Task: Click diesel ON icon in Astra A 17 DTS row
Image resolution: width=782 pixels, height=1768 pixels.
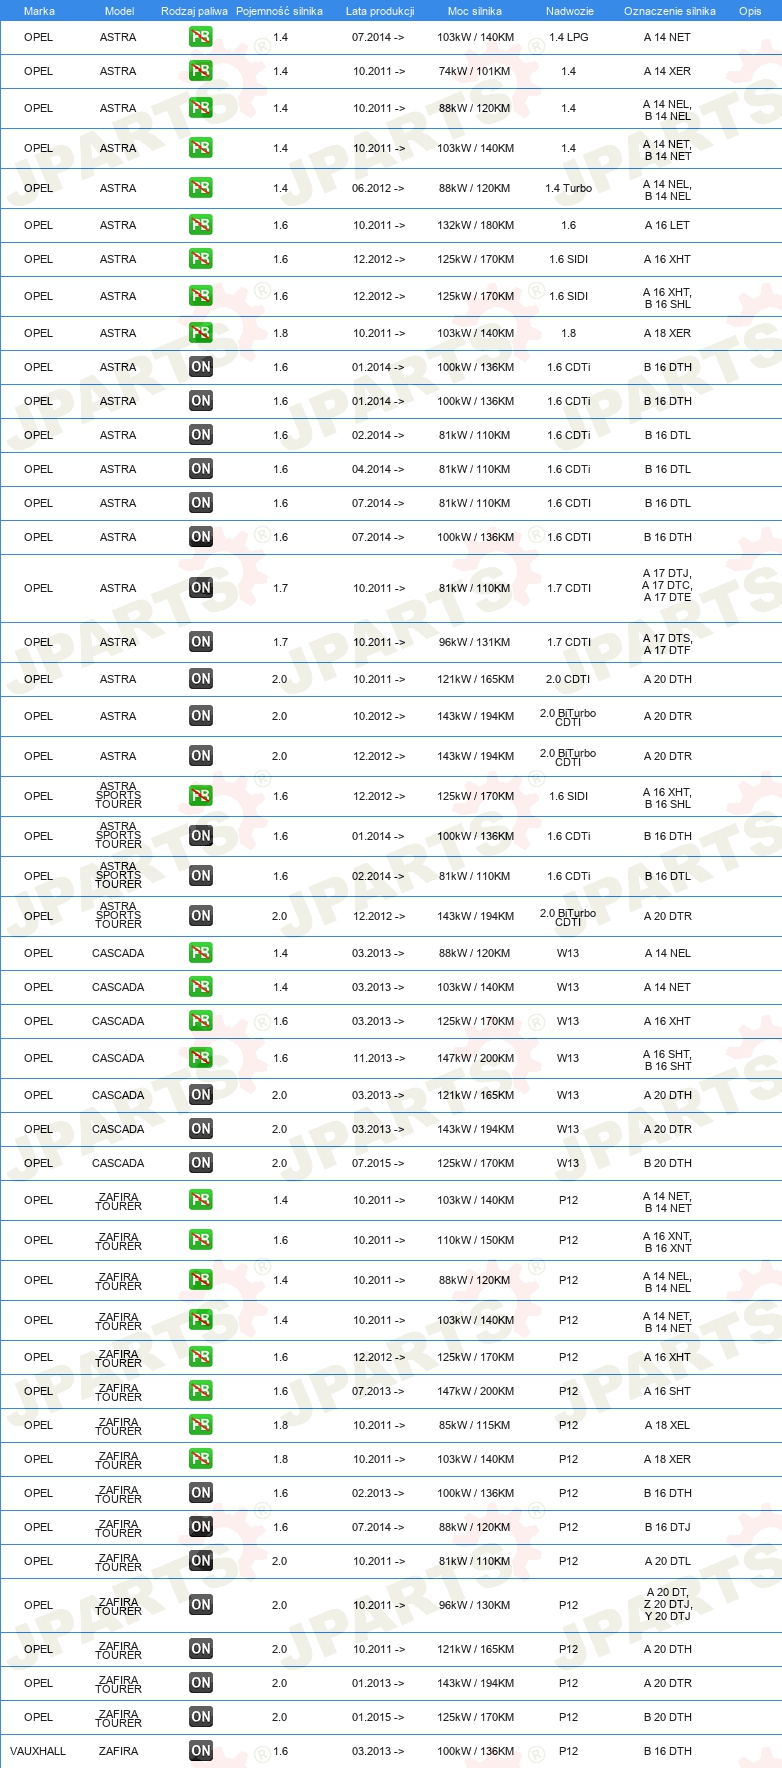Action: coord(200,642)
